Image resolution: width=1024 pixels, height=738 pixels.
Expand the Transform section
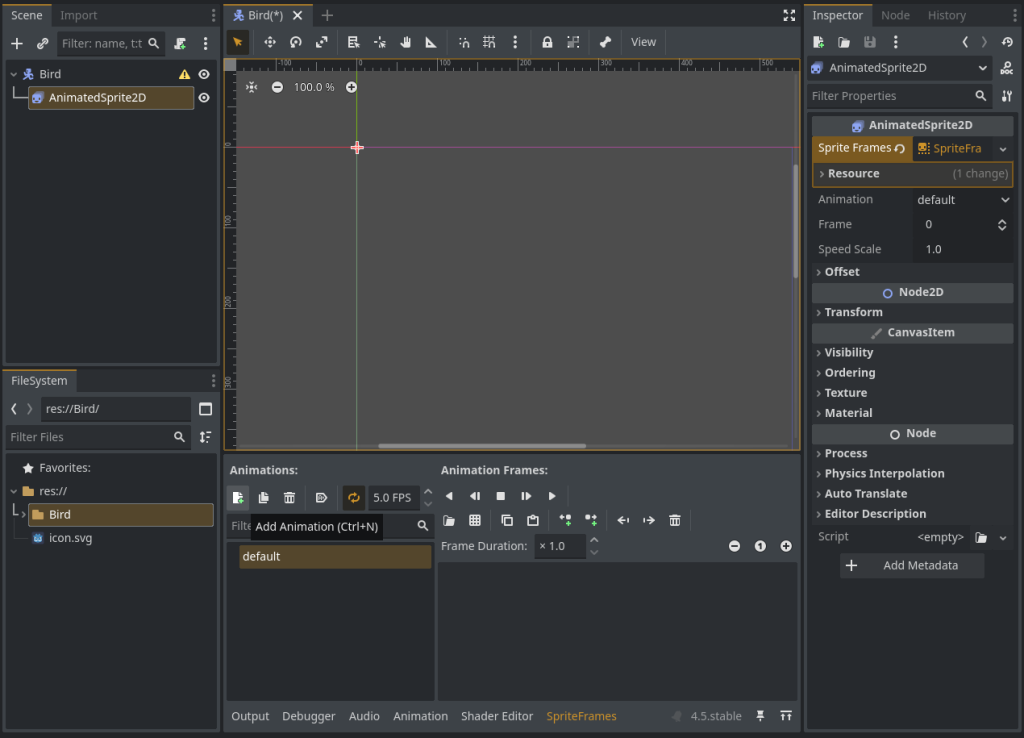(x=853, y=312)
